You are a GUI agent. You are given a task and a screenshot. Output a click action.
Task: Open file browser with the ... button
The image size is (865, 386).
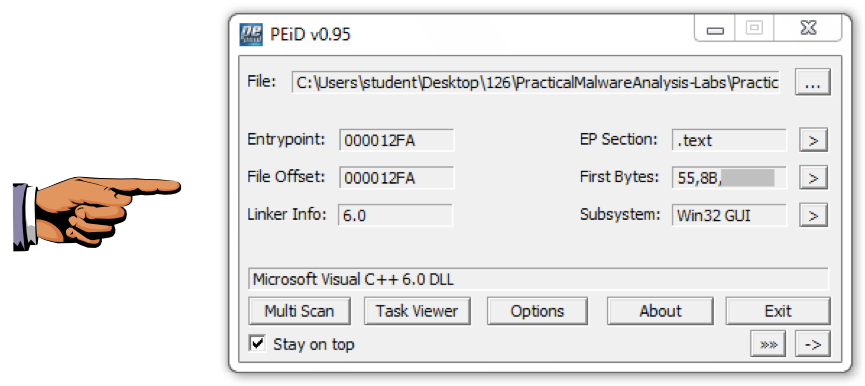coord(813,83)
